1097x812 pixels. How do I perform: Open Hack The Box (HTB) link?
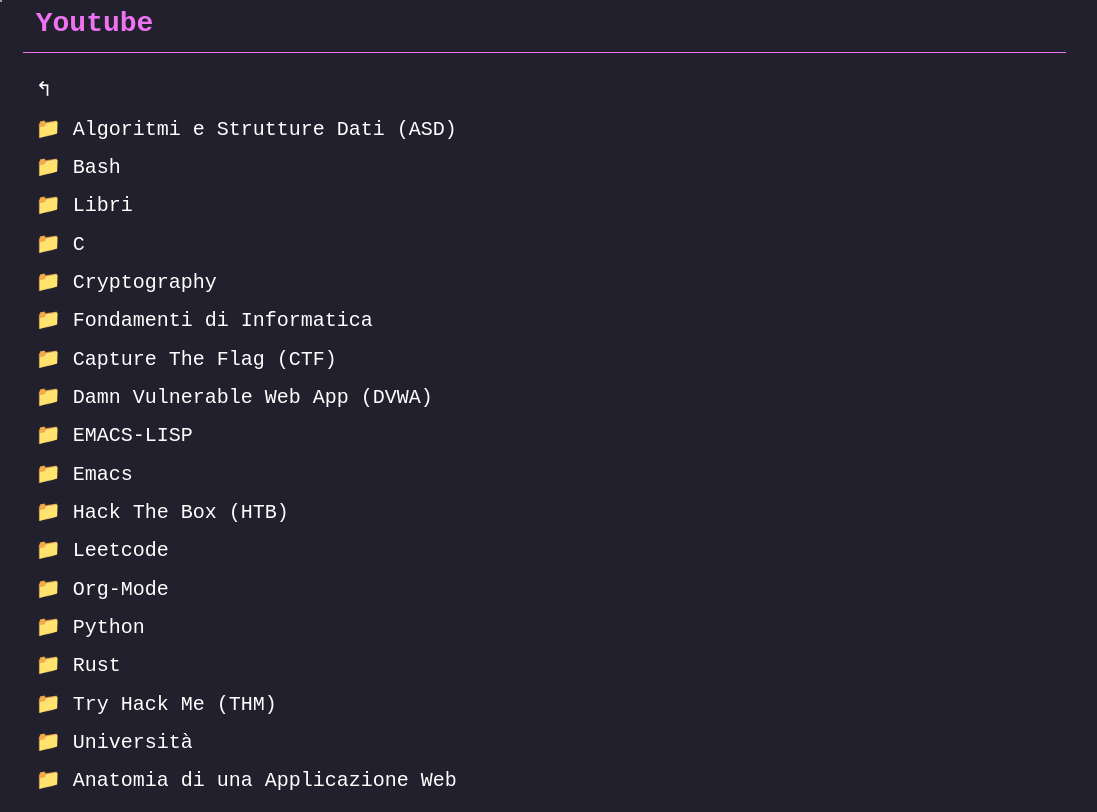pos(181,512)
